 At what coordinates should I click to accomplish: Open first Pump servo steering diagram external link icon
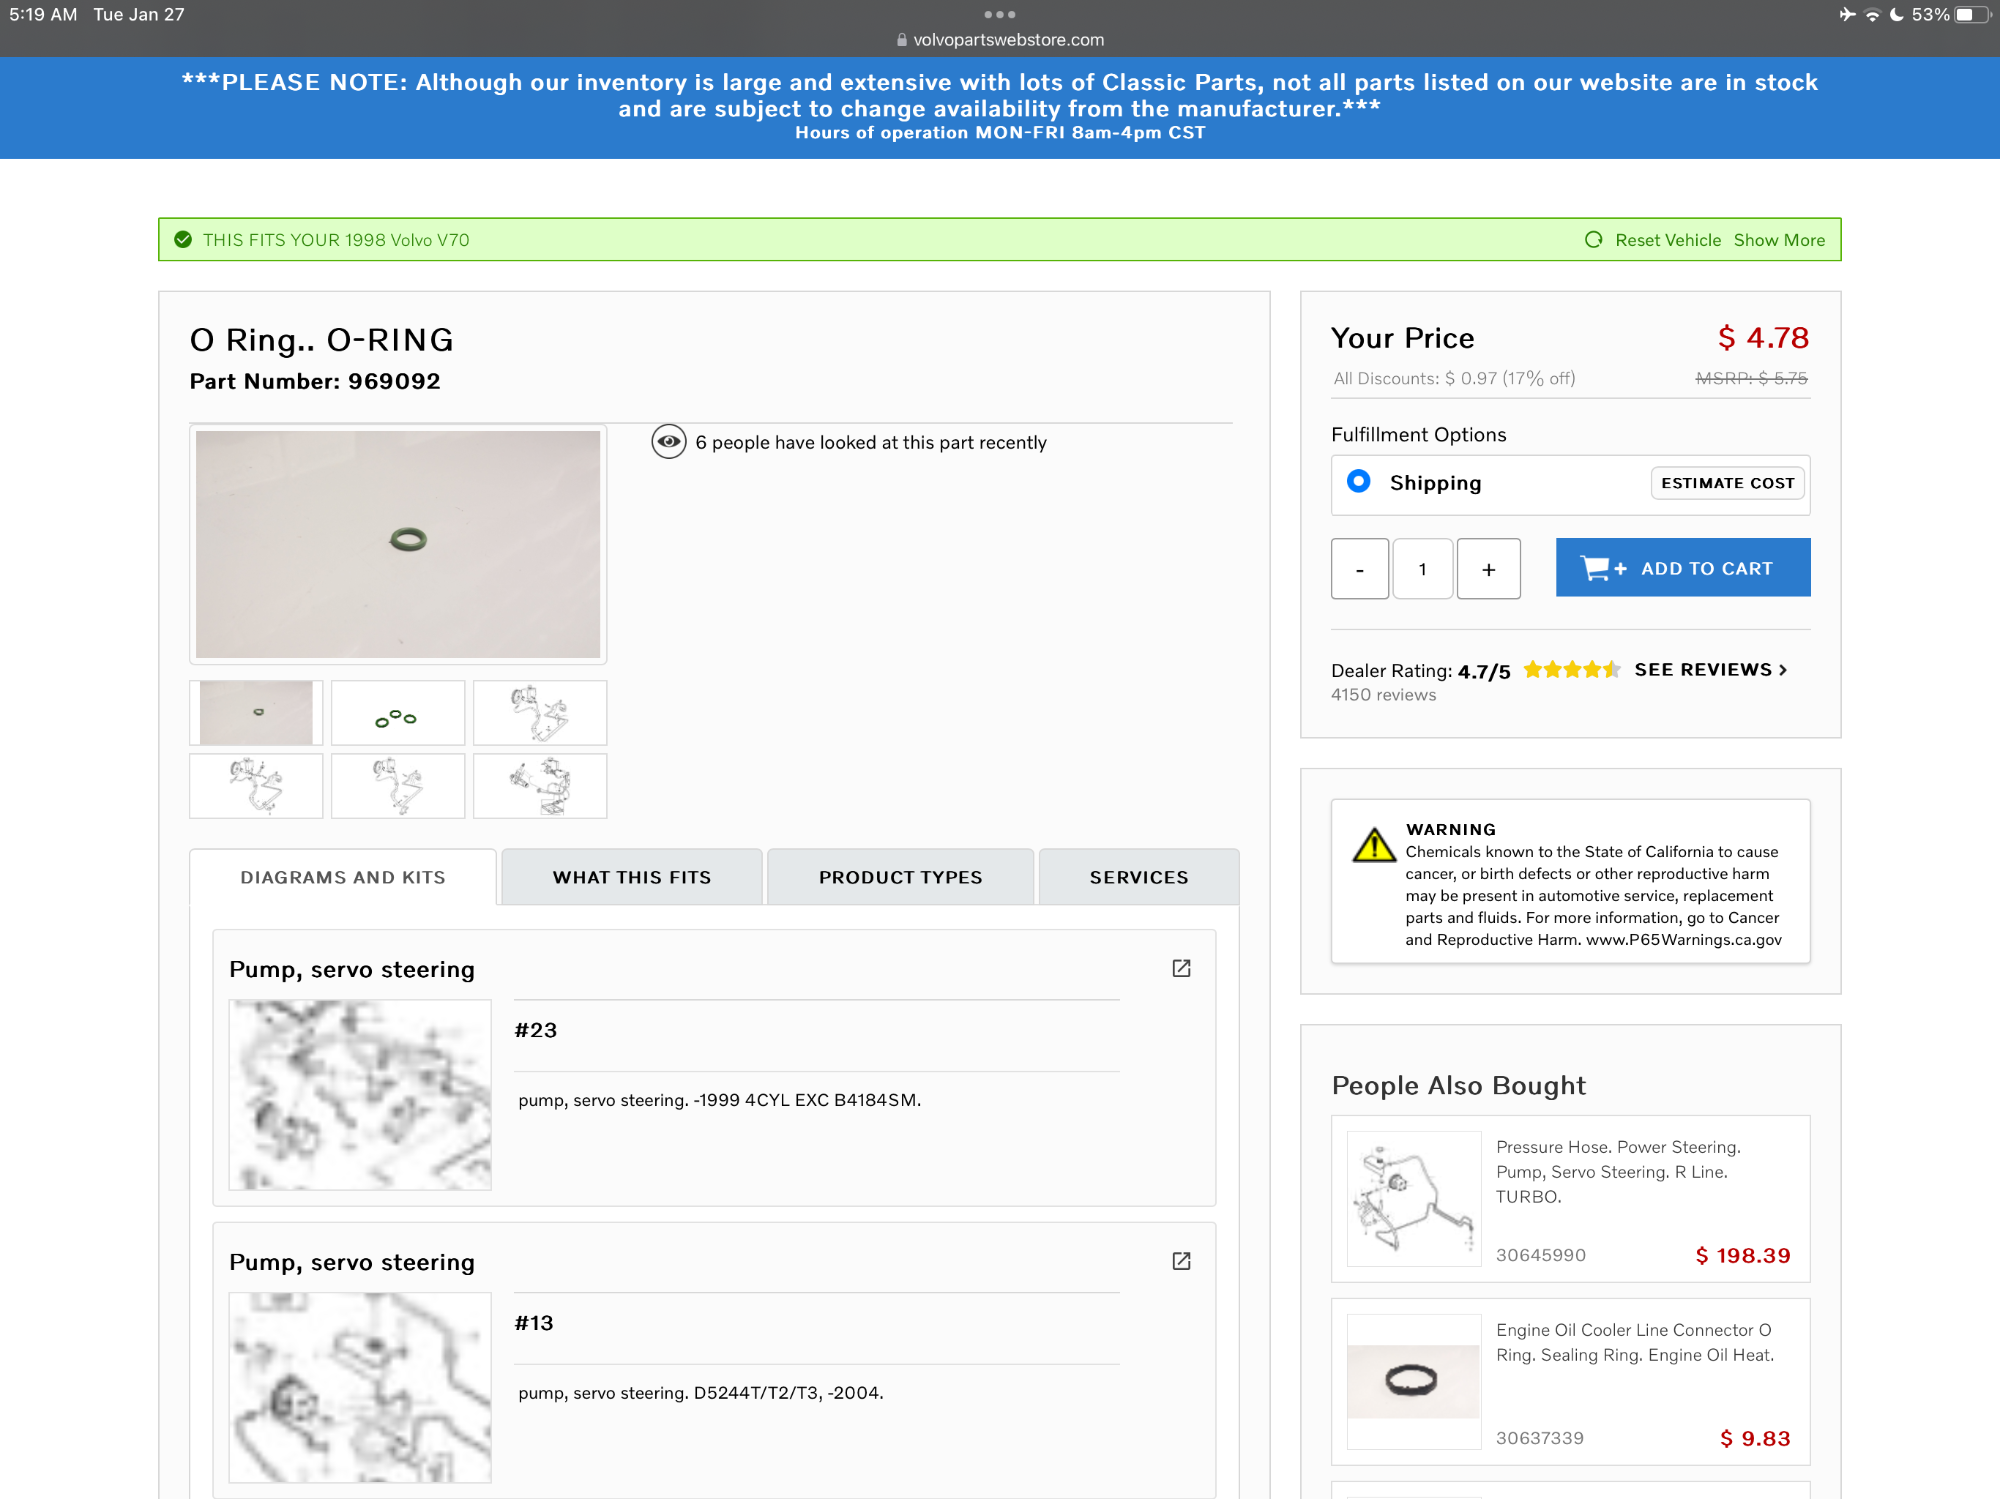[x=1181, y=968]
